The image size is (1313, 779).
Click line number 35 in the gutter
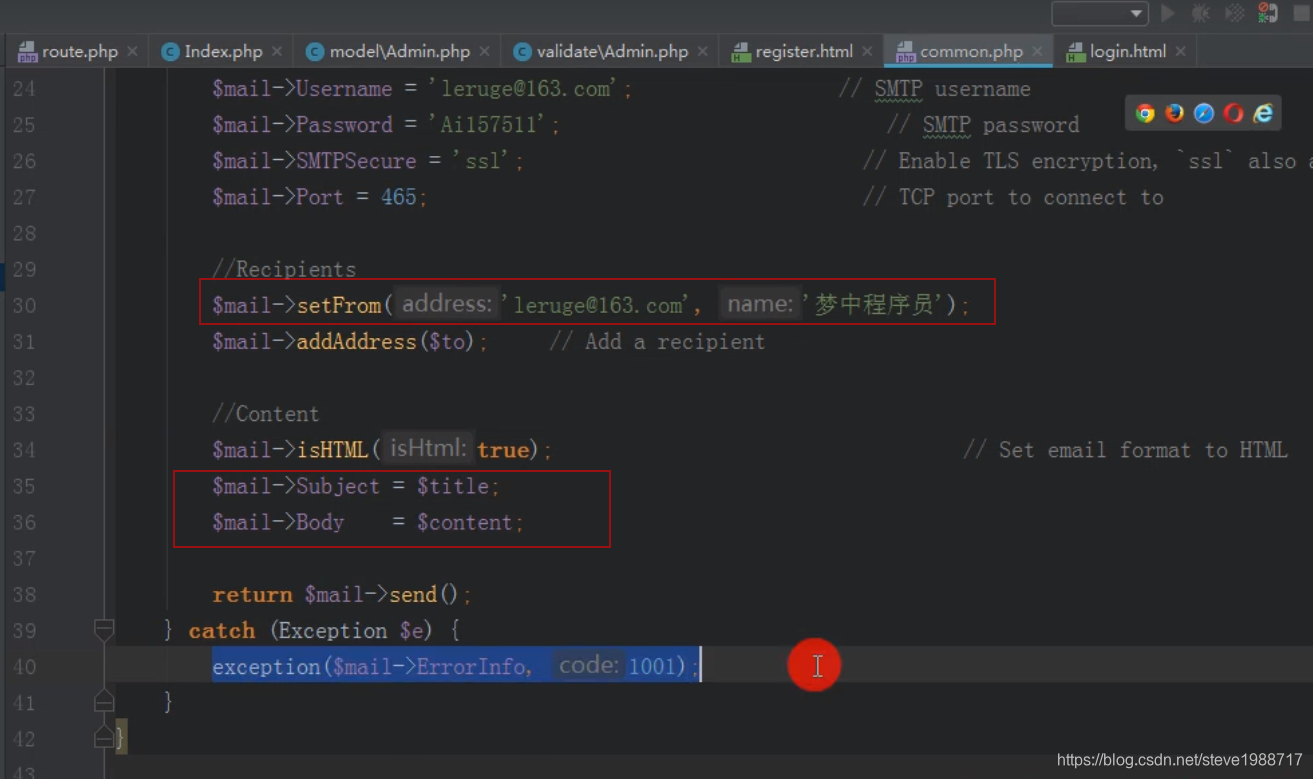(x=24, y=486)
